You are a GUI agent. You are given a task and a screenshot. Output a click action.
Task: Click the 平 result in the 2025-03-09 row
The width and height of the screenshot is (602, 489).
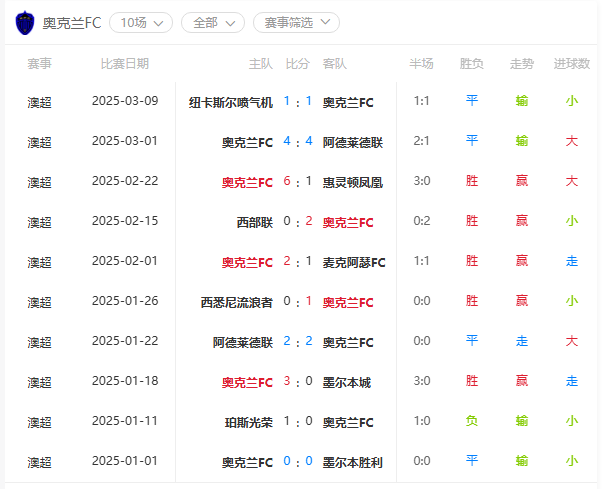coord(471,101)
